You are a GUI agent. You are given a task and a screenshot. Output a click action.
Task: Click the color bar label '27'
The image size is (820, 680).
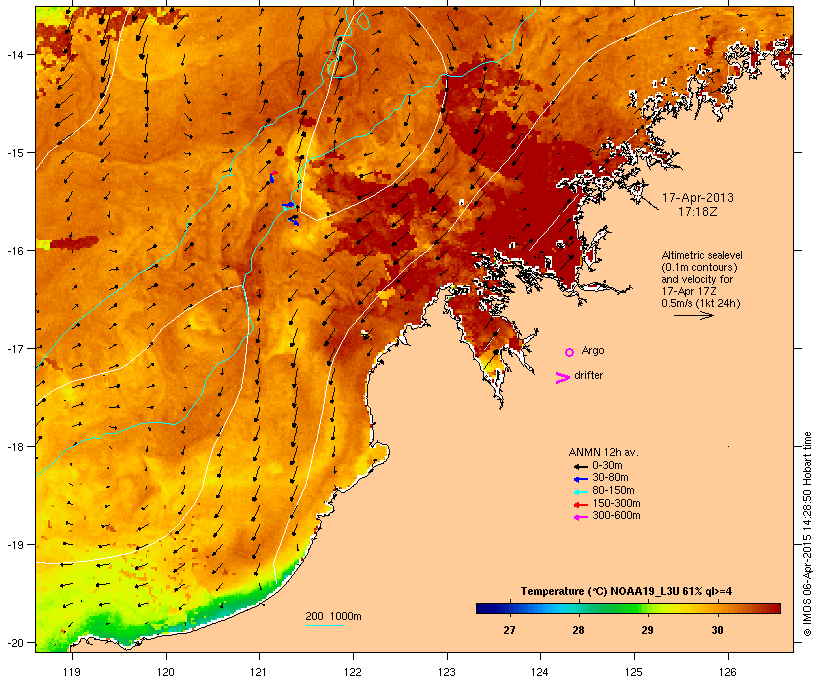pos(509,630)
